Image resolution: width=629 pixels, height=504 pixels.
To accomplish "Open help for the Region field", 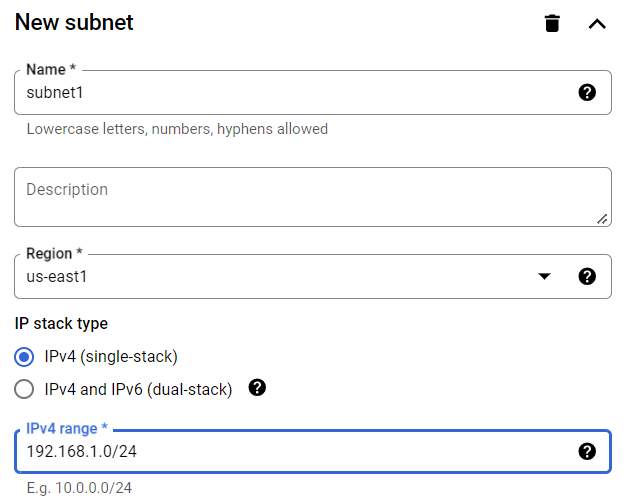I will coord(587,276).
